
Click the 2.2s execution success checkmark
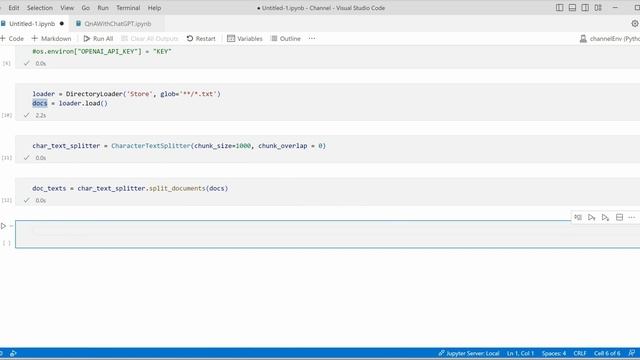tap(27, 115)
